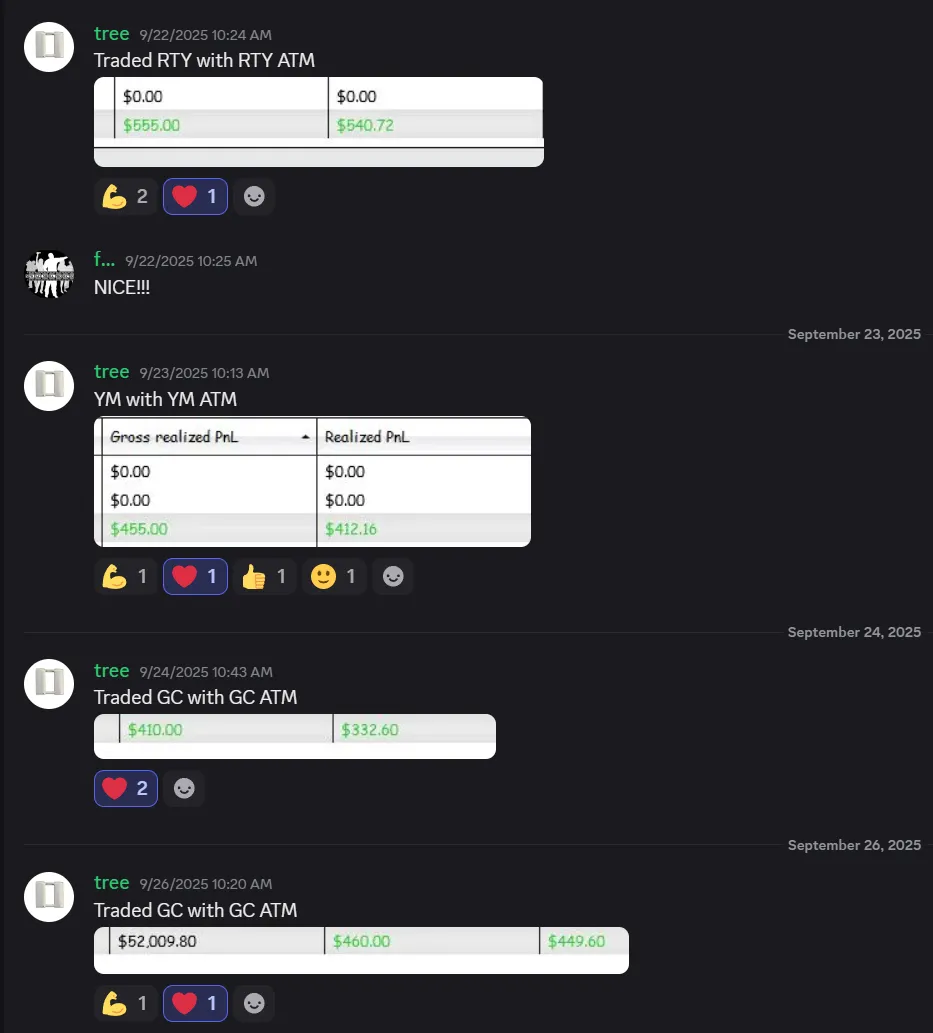
Task: Click the avatar beside the NICE!!! message
Action: pos(49,274)
